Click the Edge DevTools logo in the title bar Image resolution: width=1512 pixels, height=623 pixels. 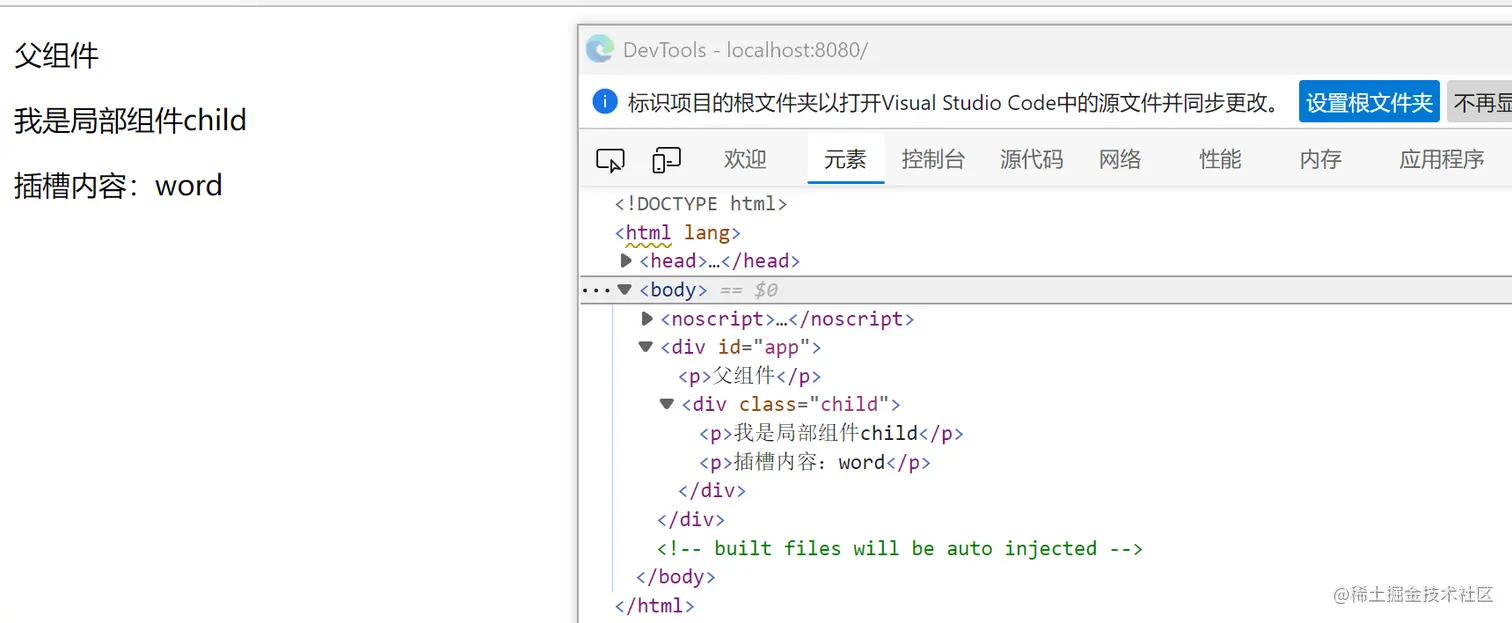click(599, 49)
